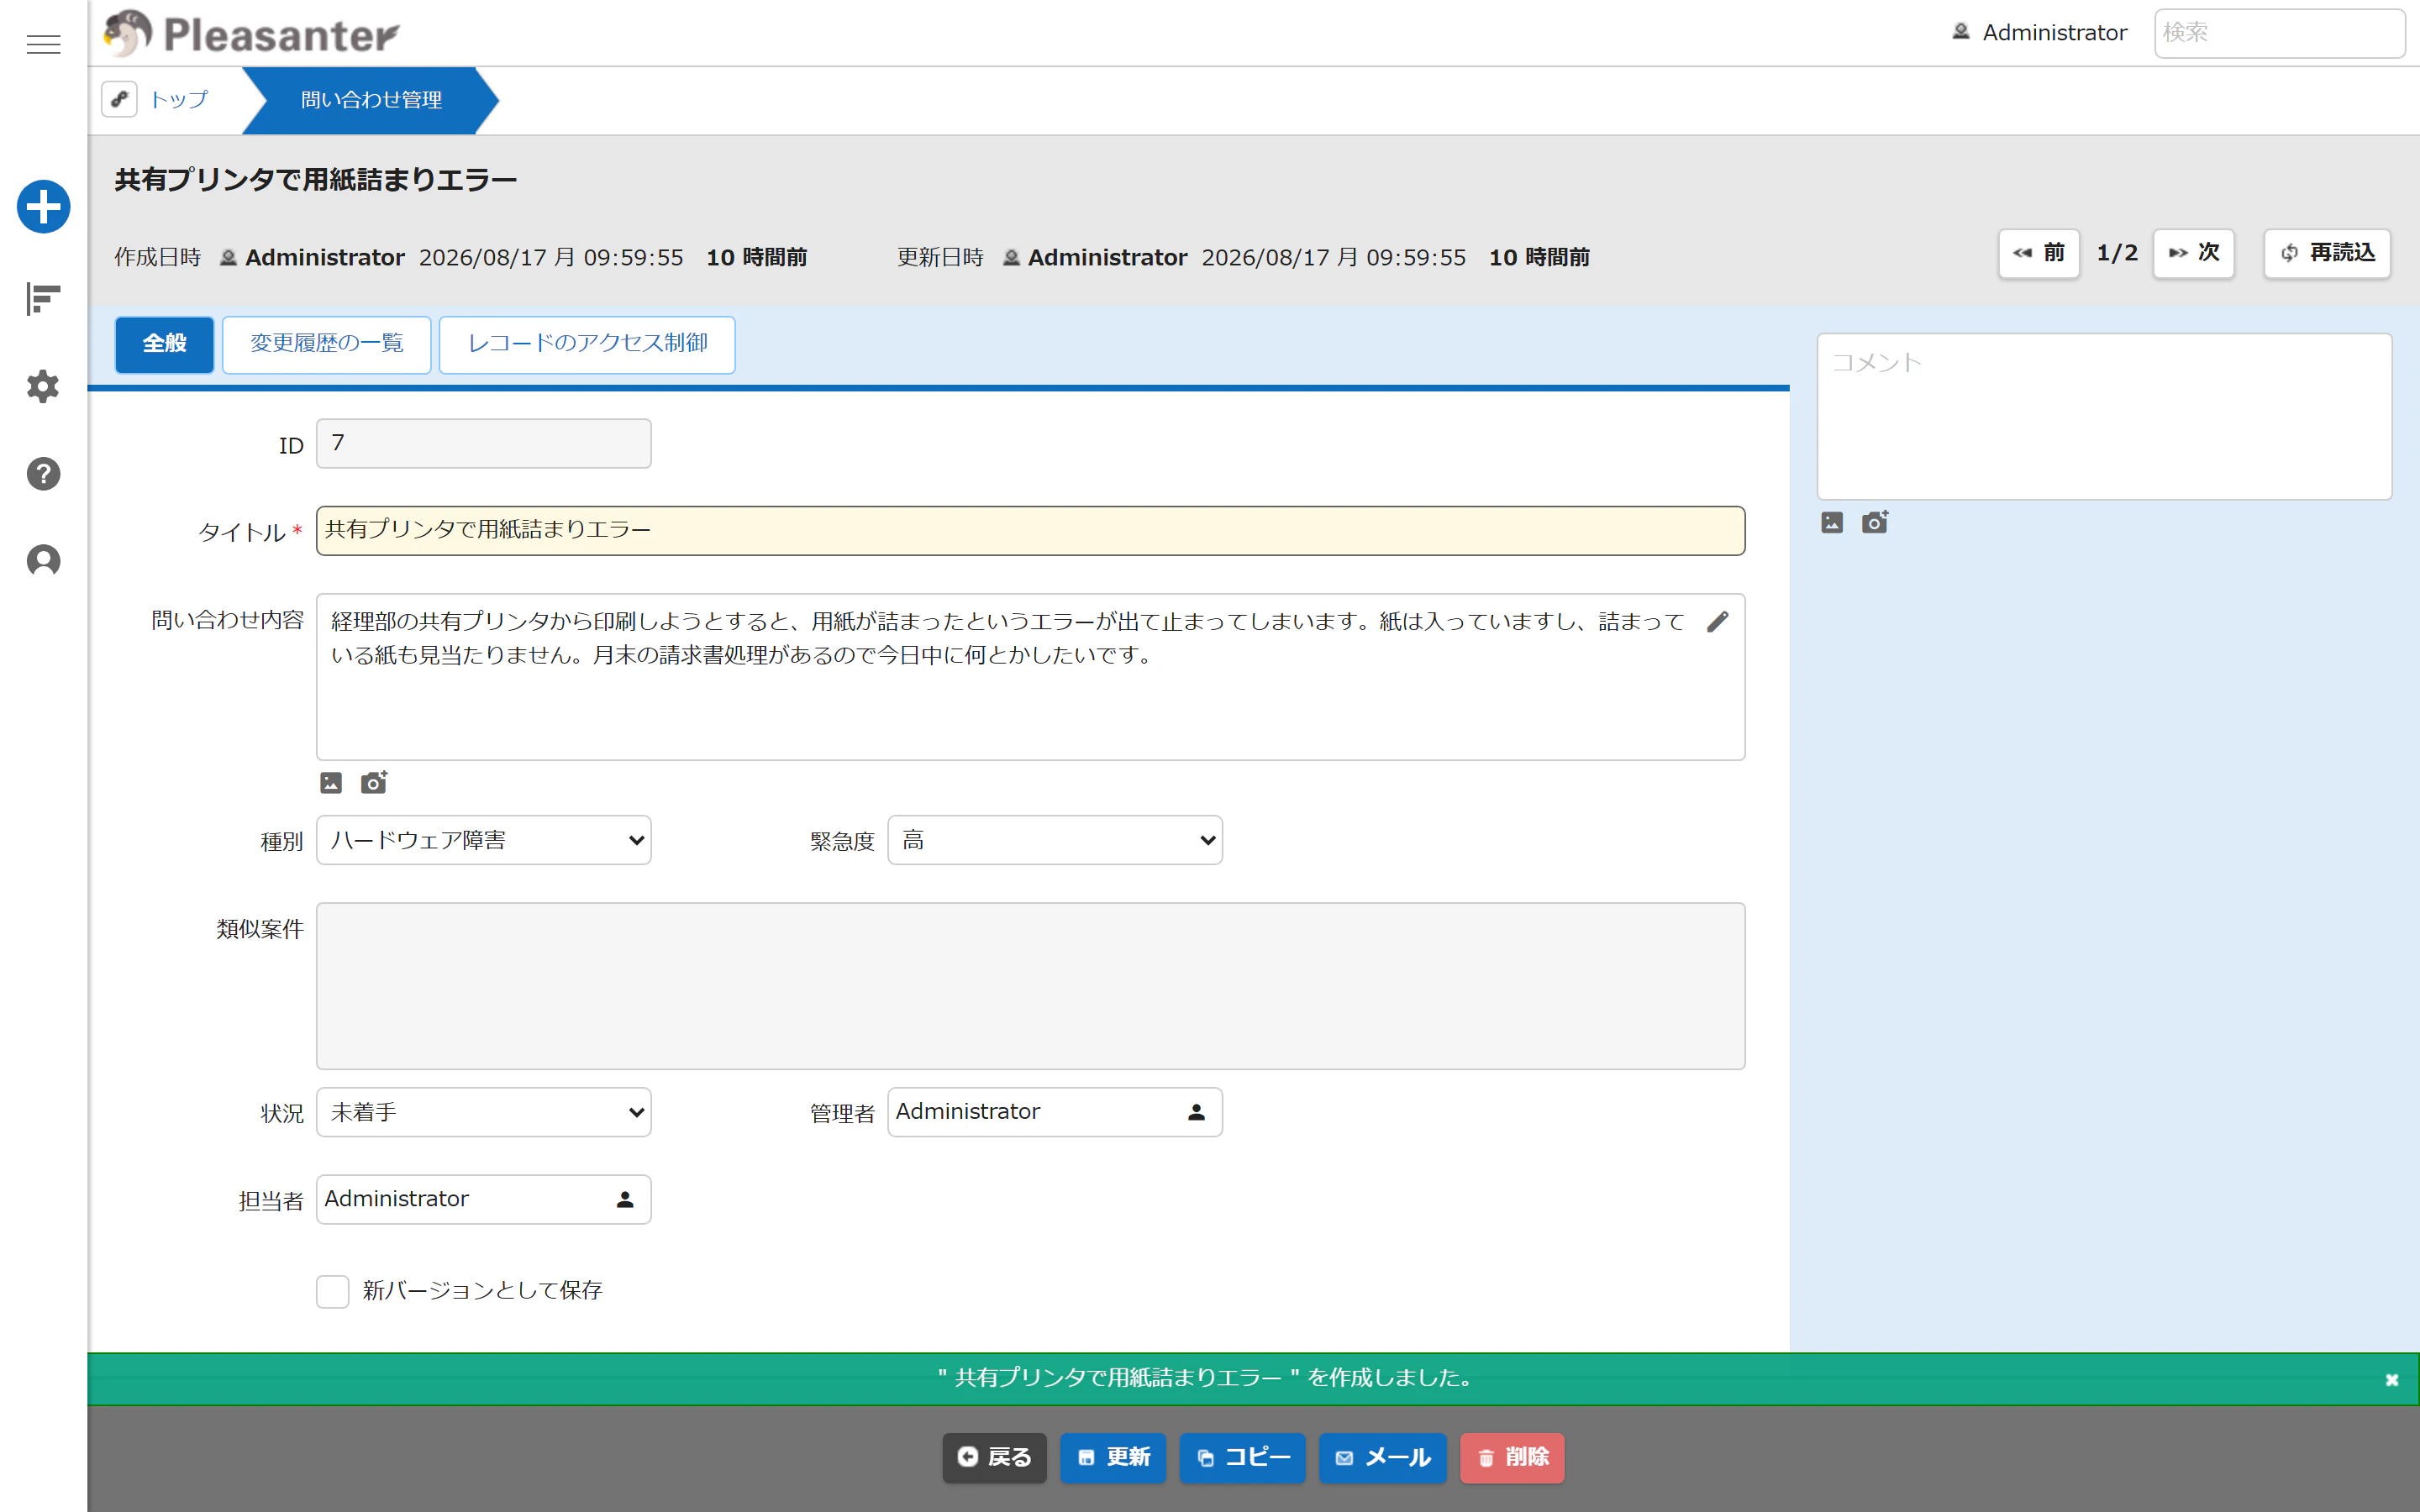The width and height of the screenshot is (2420, 1512).
Task: Open the user account sidebar icon
Action: tap(43, 561)
